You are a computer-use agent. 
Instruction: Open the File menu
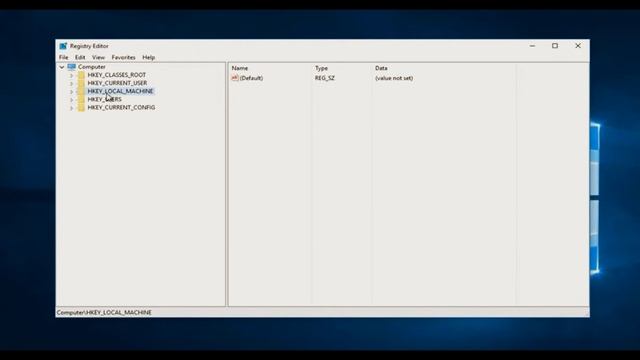pyautogui.click(x=64, y=58)
